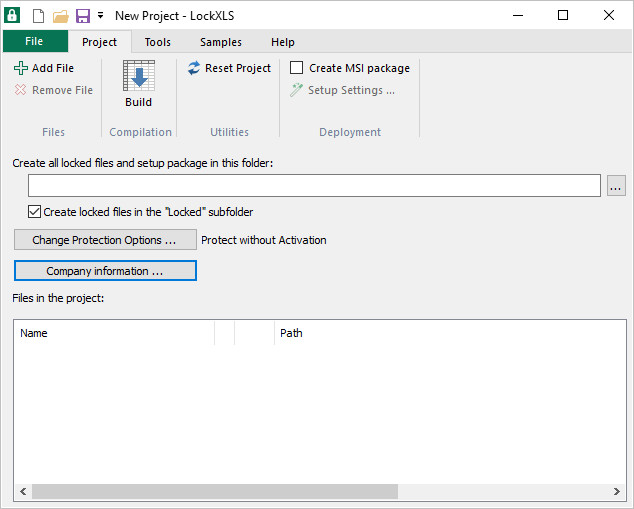Minimize the LockXLS window
This screenshot has height=509, width=634.
click(x=518, y=15)
